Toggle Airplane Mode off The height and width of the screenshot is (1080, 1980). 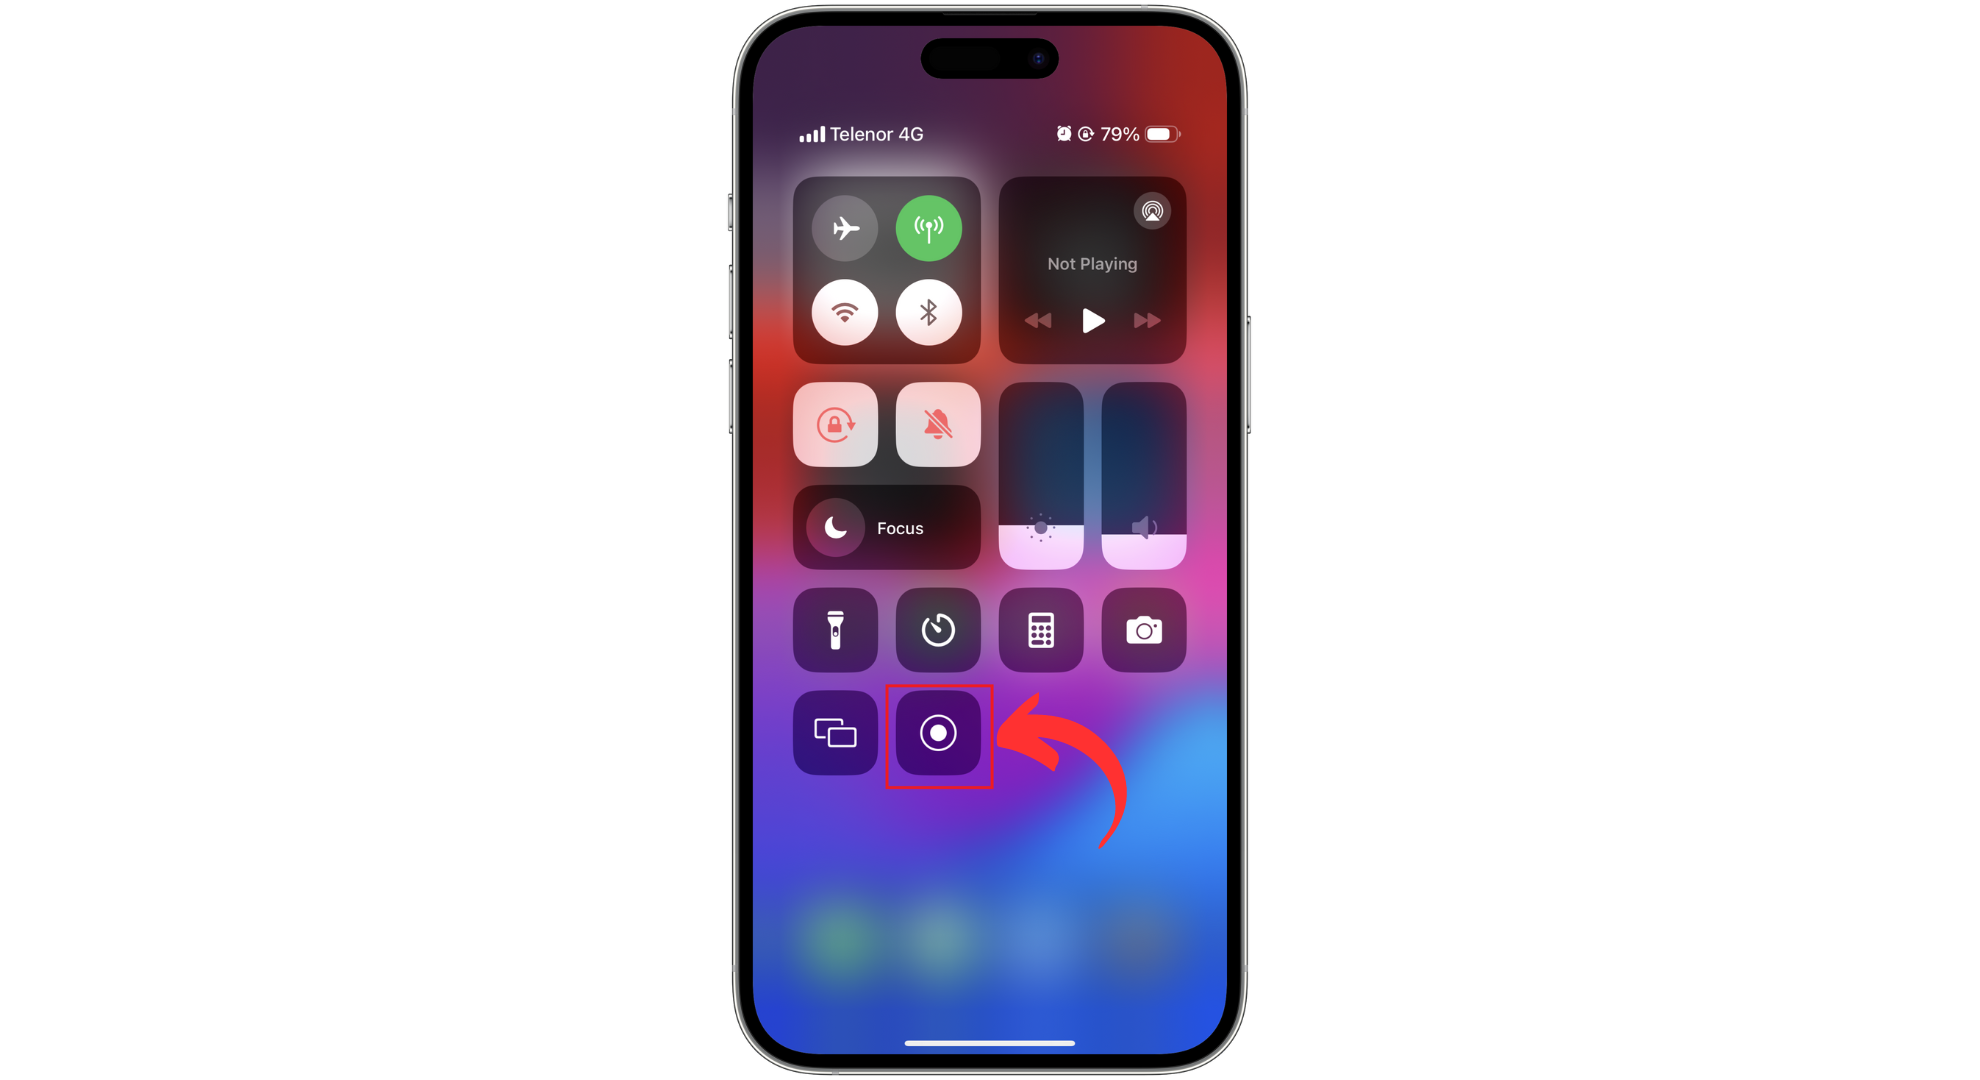click(847, 227)
